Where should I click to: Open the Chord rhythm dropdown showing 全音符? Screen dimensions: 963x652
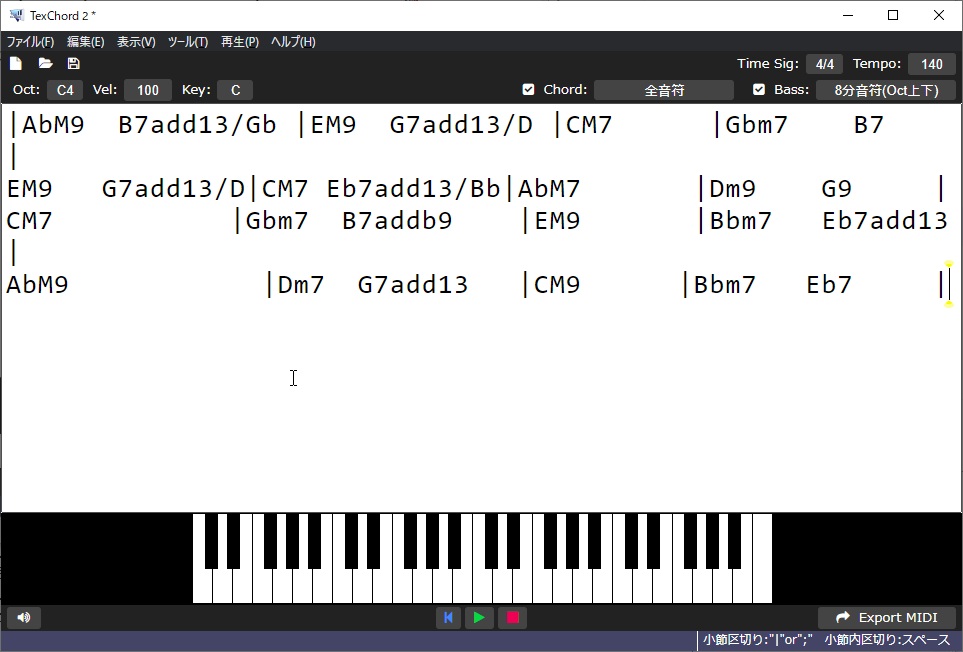(664, 90)
